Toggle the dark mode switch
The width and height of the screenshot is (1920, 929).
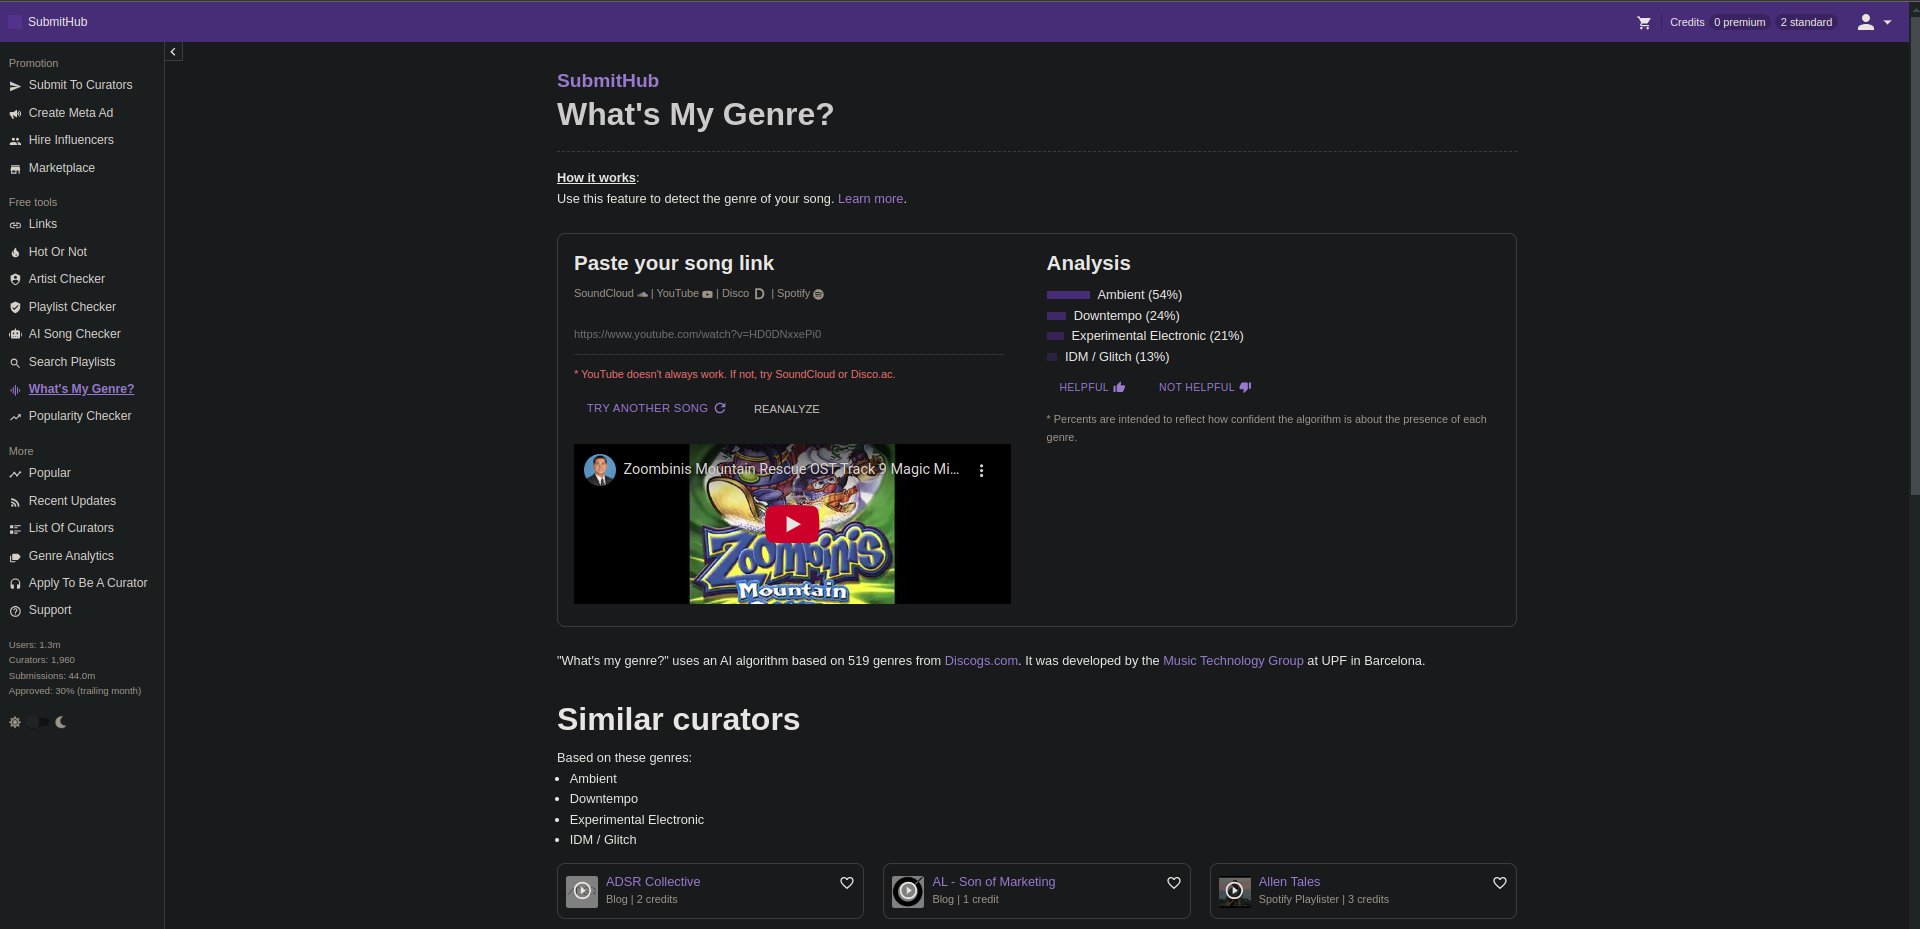(x=38, y=722)
